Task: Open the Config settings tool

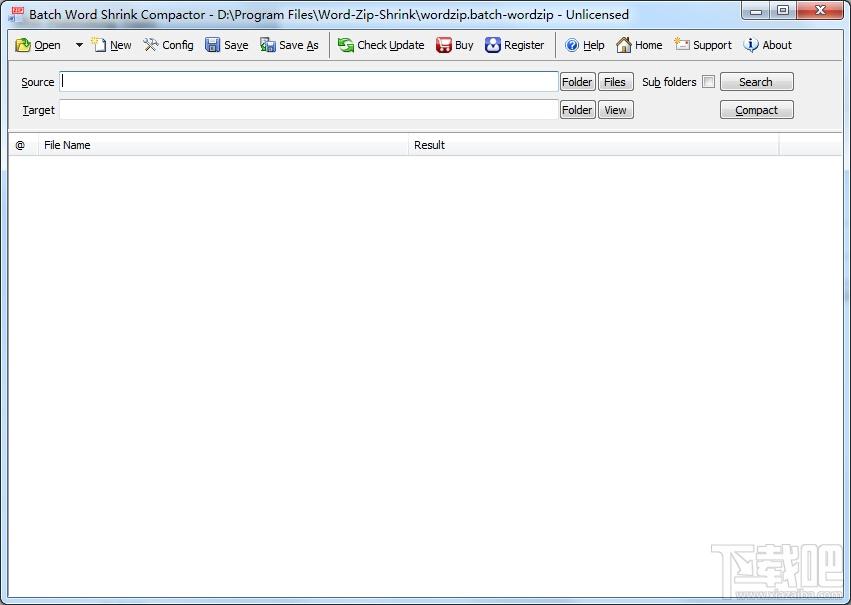Action: point(168,45)
